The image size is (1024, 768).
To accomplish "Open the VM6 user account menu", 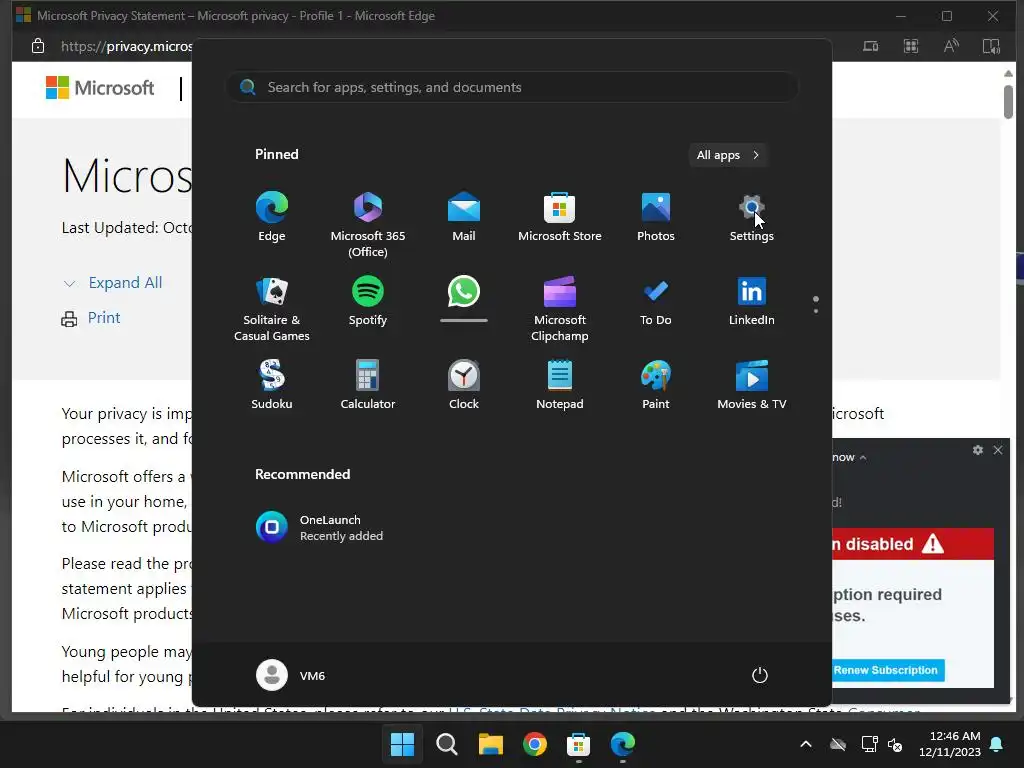I will [291, 675].
